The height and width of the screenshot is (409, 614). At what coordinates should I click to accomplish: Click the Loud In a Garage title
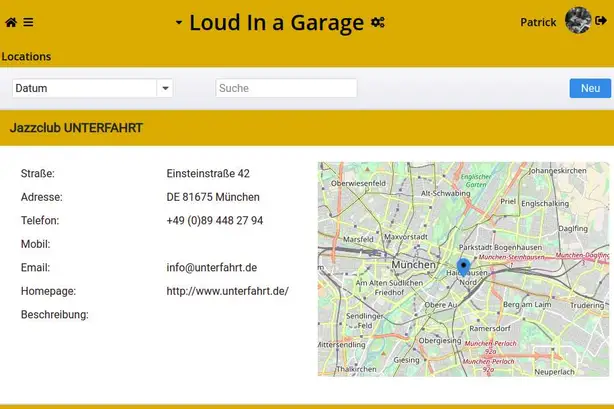(x=277, y=22)
